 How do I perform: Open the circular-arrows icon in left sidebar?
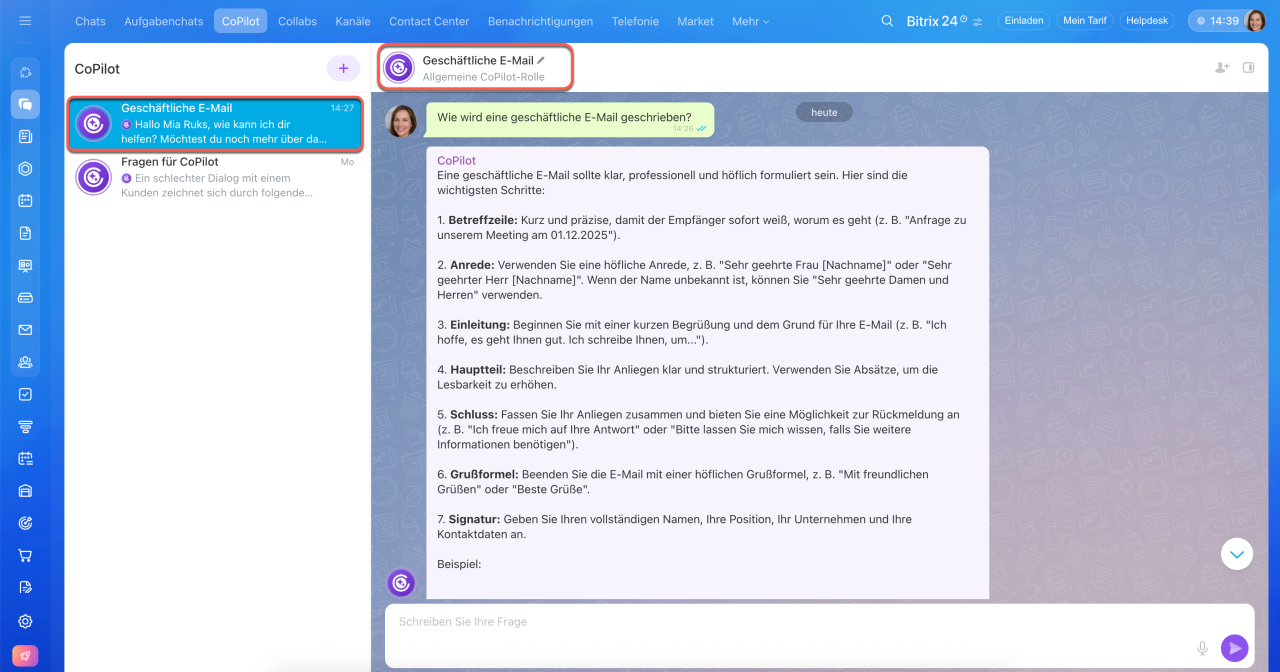pyautogui.click(x=25, y=73)
